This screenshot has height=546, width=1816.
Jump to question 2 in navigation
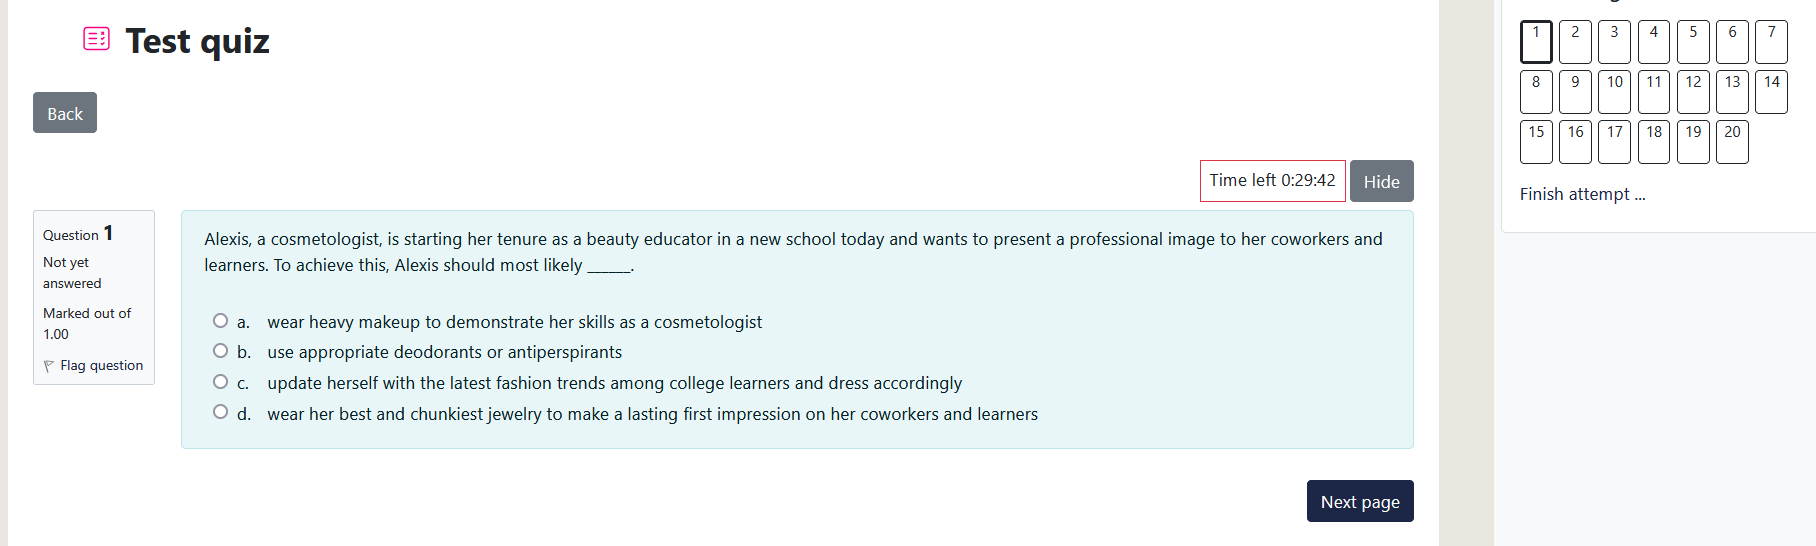click(x=1575, y=42)
